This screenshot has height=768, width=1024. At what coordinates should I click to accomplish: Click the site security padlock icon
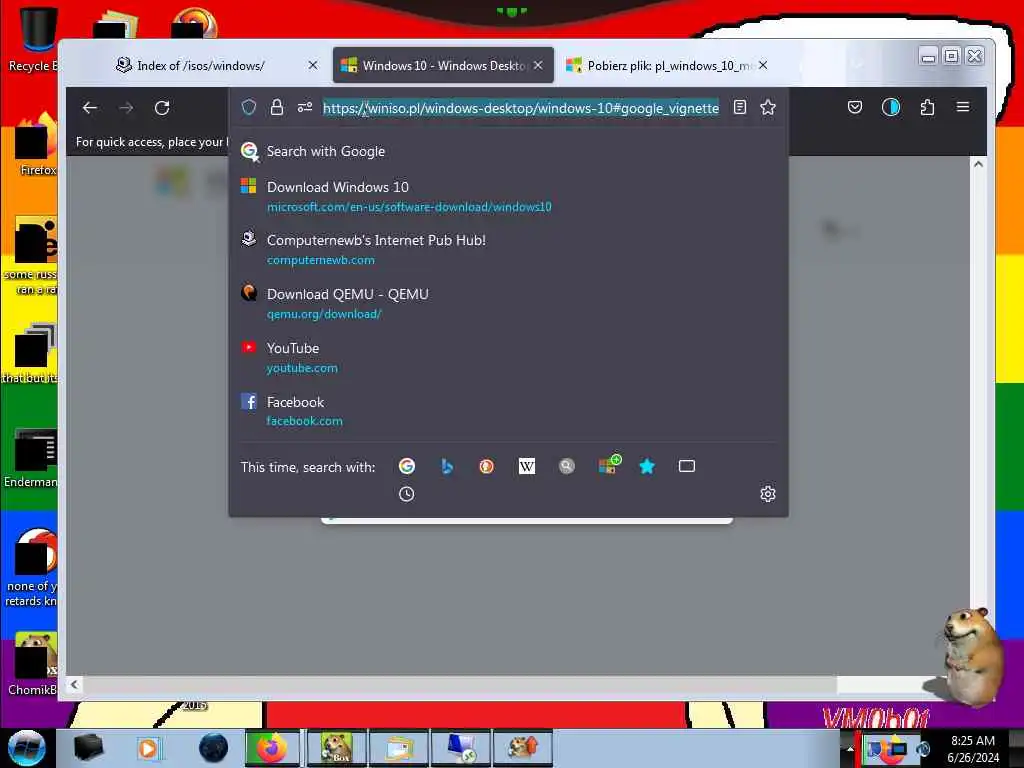277,107
